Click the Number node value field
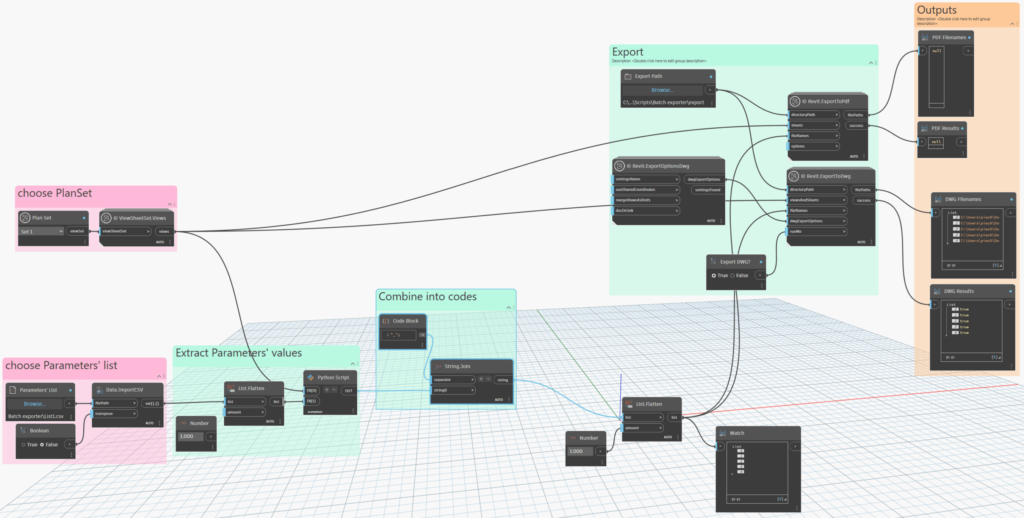The width and height of the screenshot is (1024, 518). point(189,437)
